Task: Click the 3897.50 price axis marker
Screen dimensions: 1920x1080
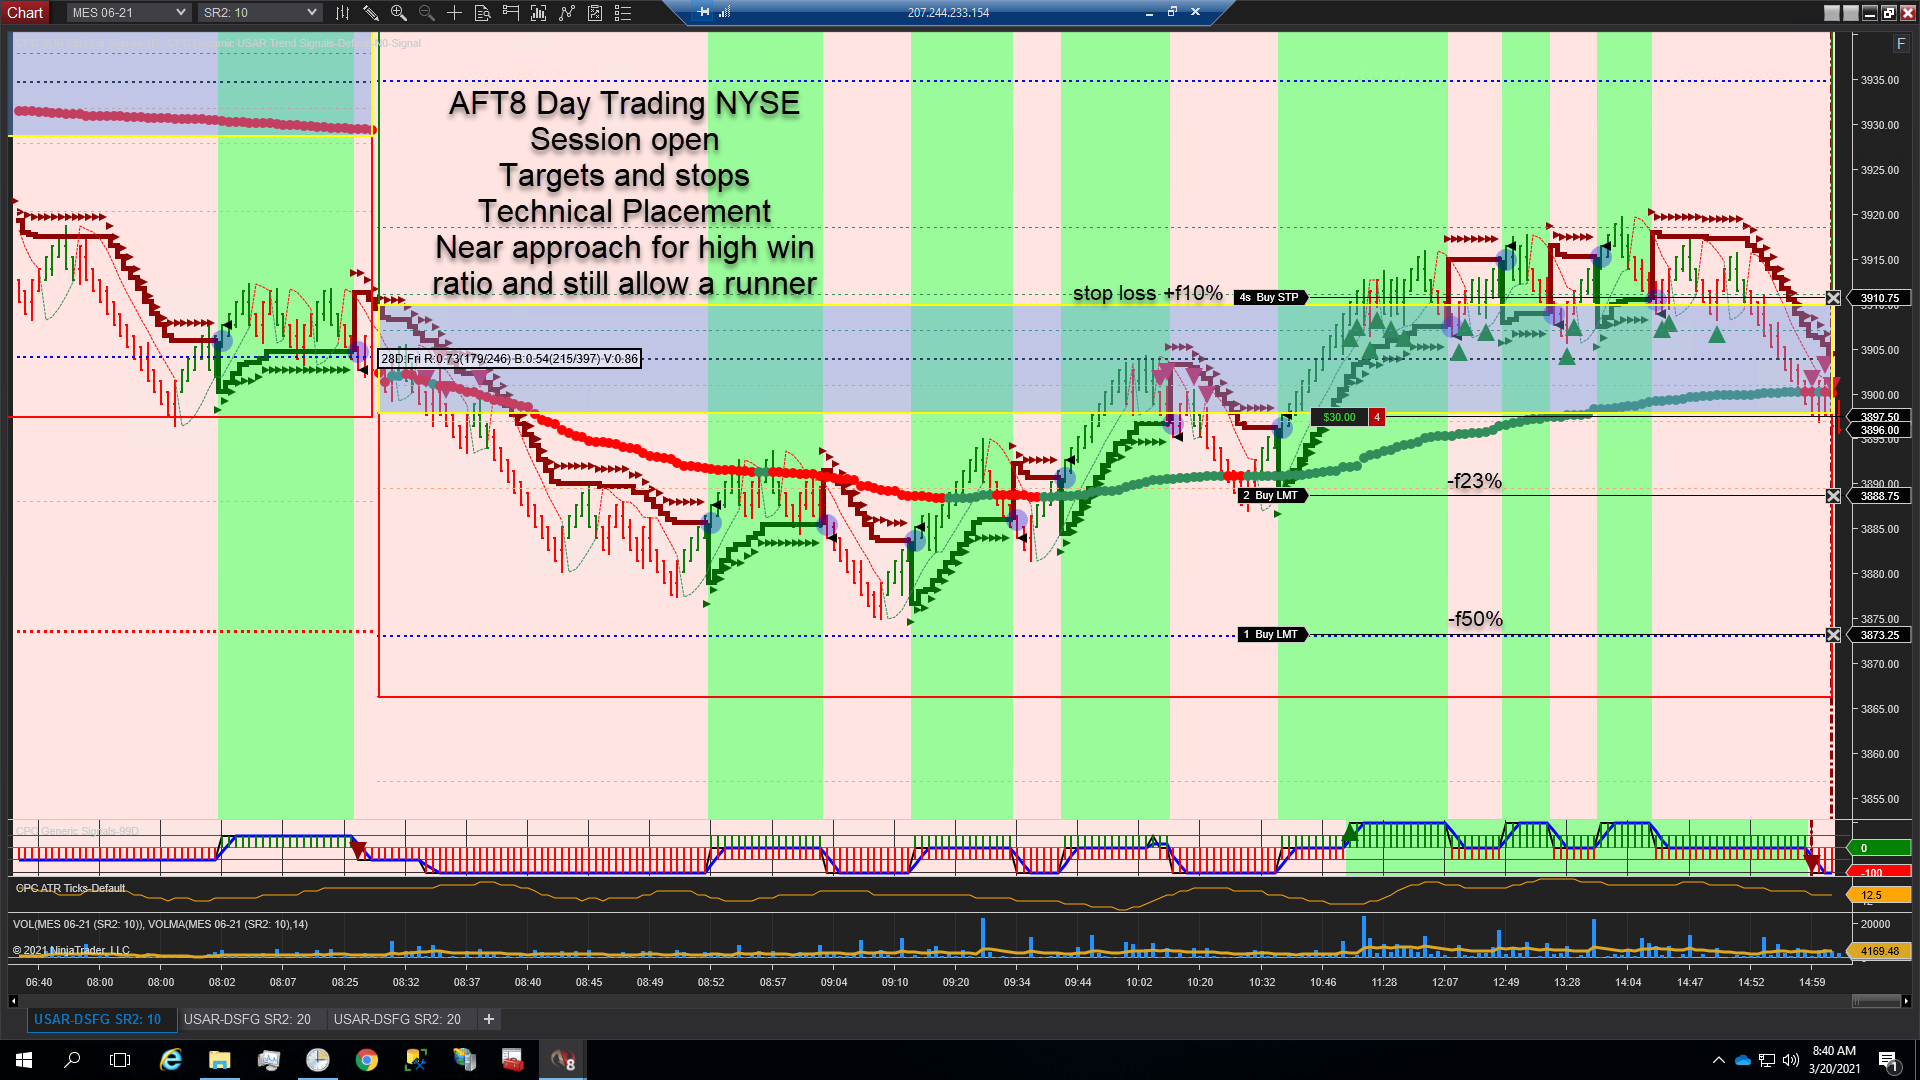Action: (1879, 417)
